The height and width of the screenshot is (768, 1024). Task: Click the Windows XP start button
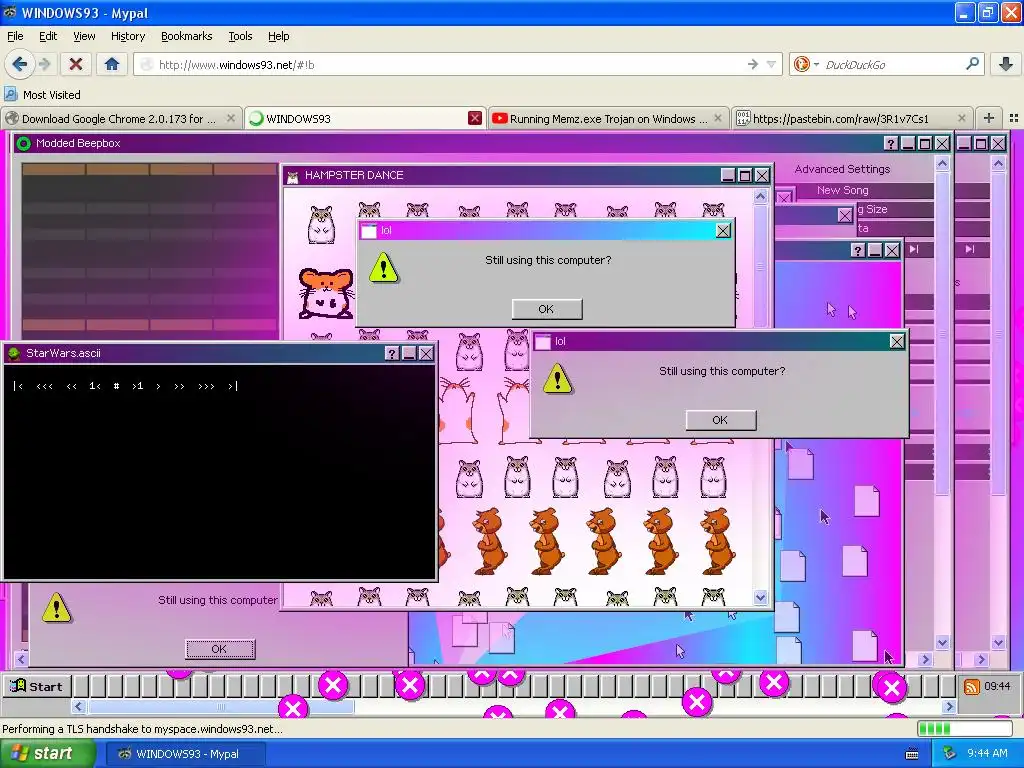click(x=48, y=754)
